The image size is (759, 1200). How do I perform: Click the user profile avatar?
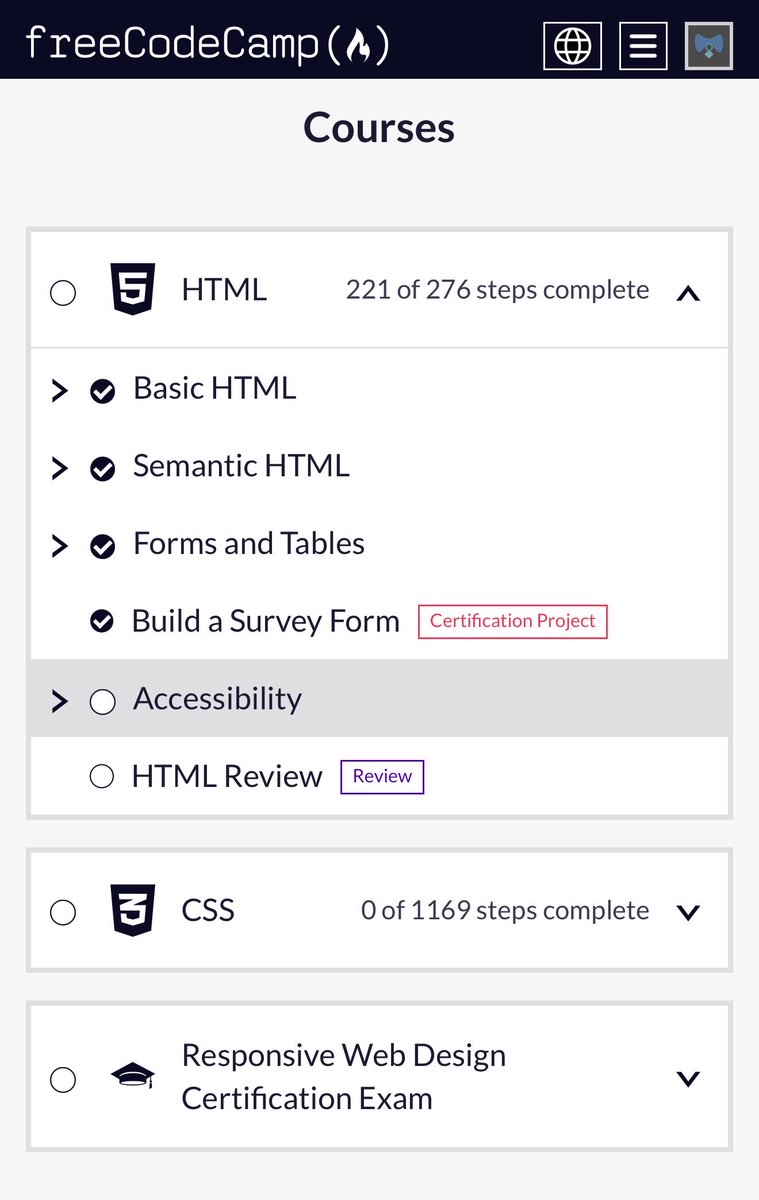click(709, 45)
